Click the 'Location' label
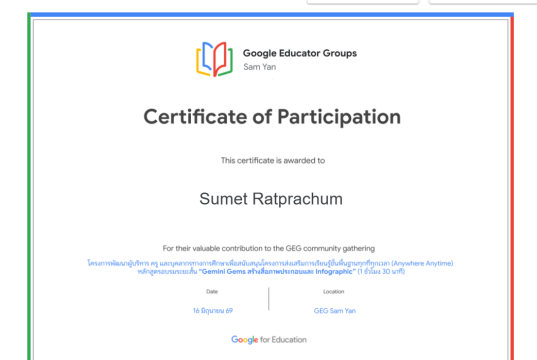537x360 pixels. point(334,291)
